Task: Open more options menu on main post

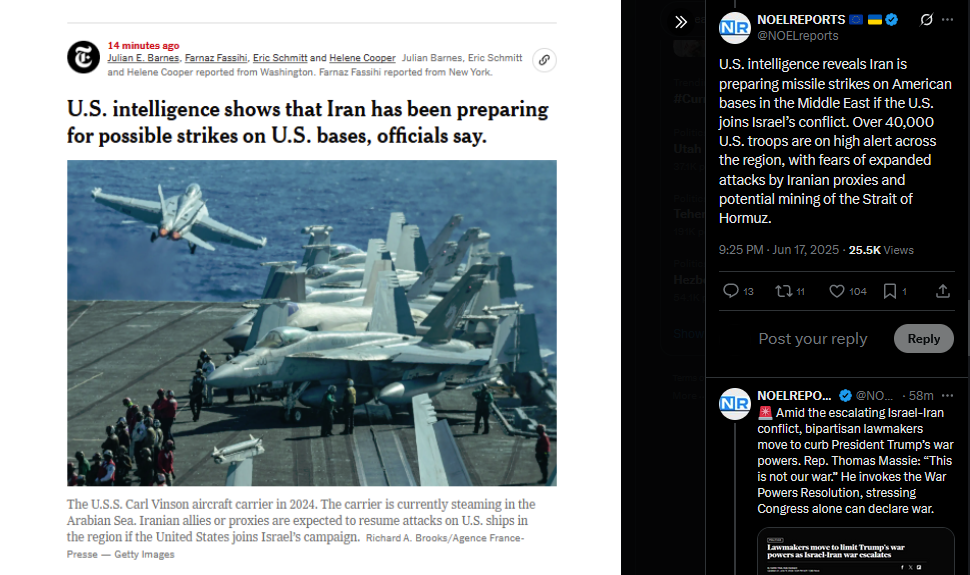Action: coord(948,20)
